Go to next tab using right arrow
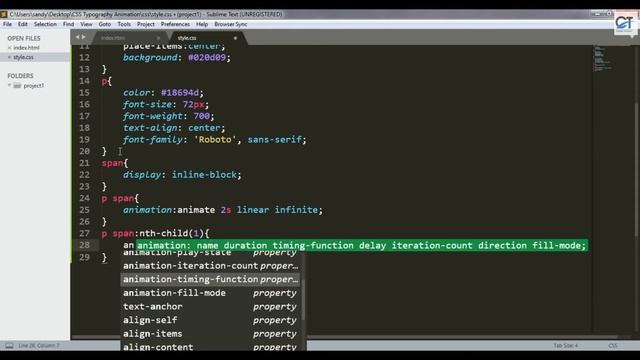The image size is (640, 360). click(84, 37)
